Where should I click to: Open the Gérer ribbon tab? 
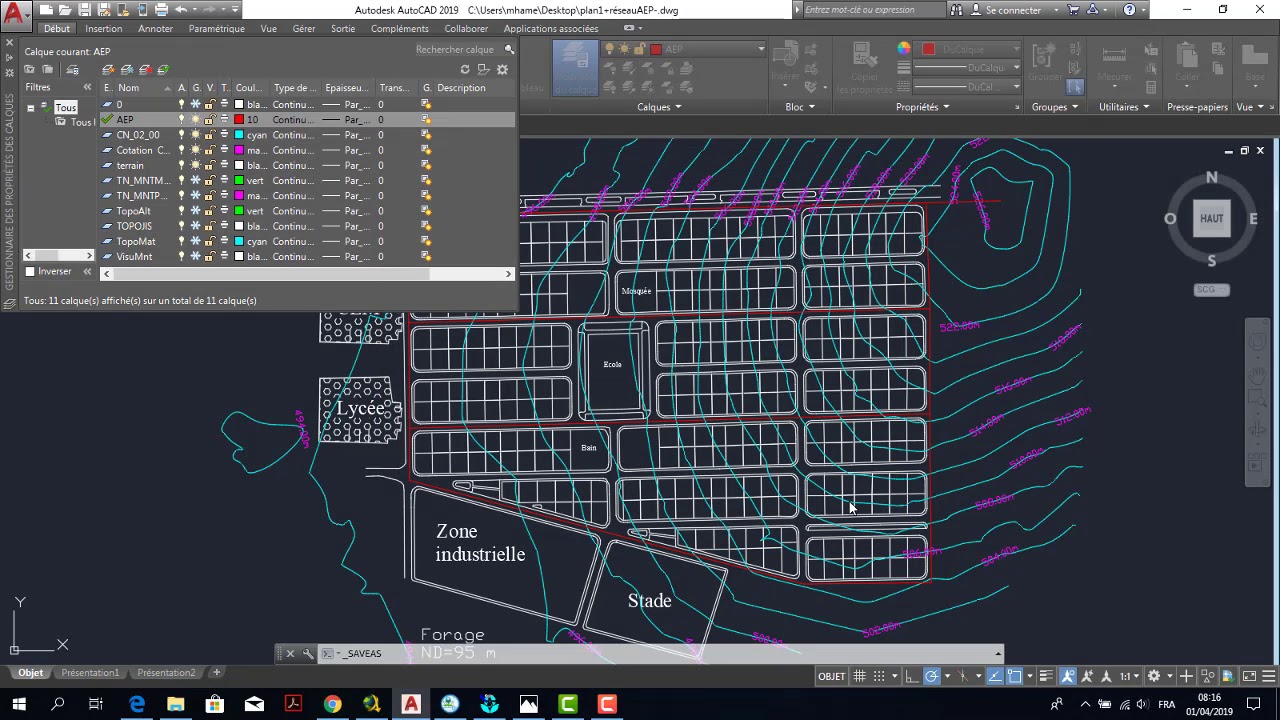click(304, 29)
